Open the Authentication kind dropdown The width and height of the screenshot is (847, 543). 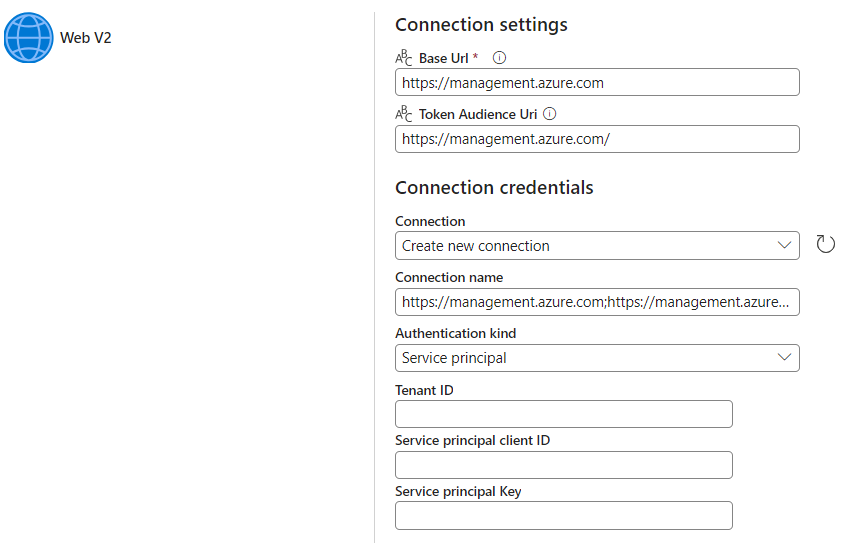(597, 358)
